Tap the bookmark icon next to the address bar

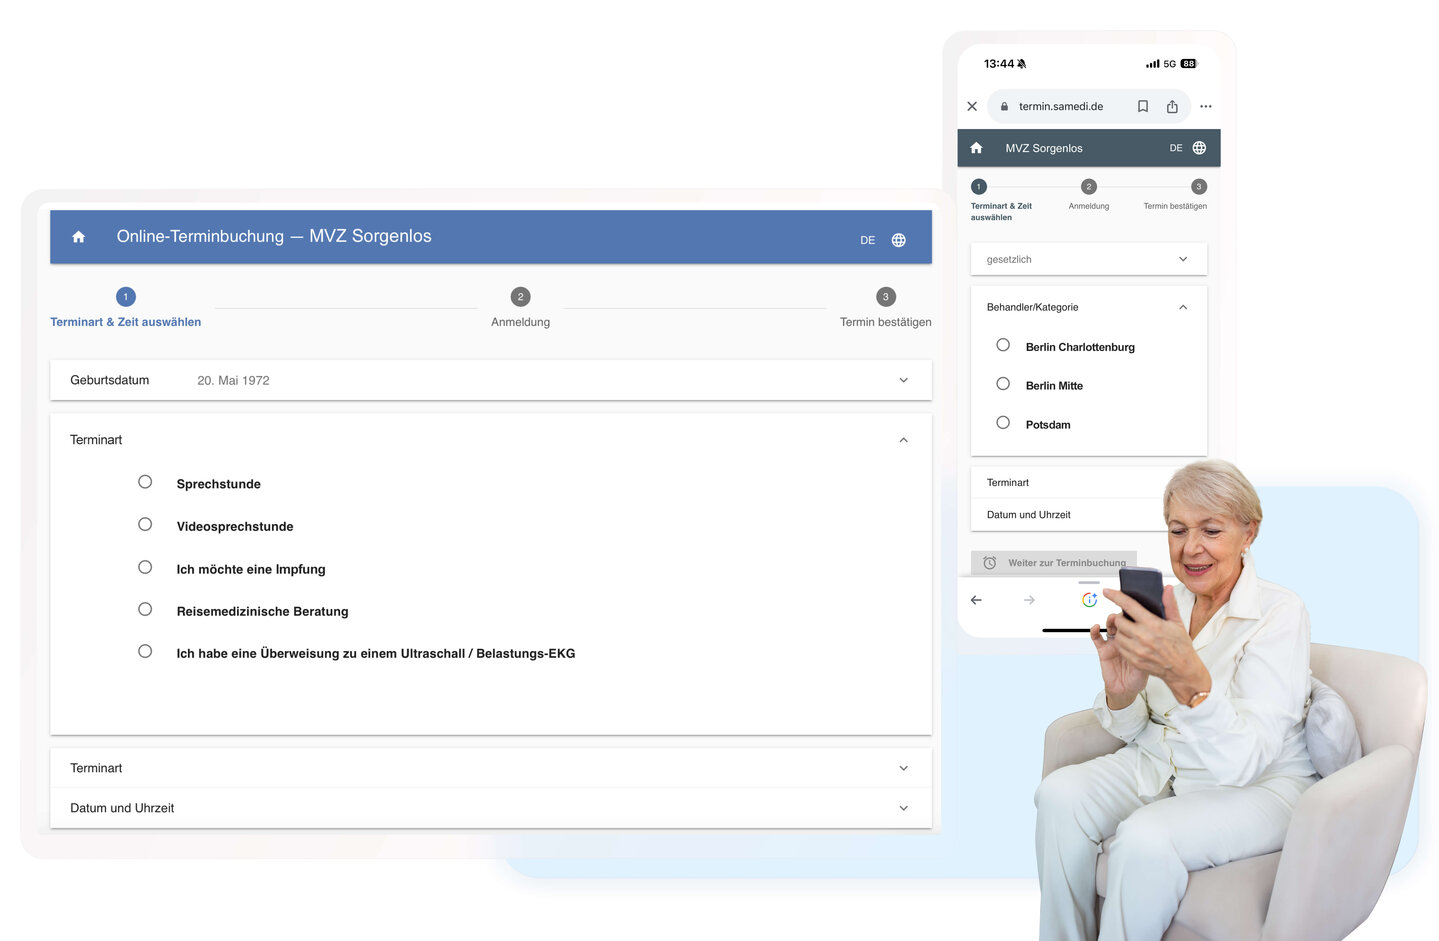1142,105
